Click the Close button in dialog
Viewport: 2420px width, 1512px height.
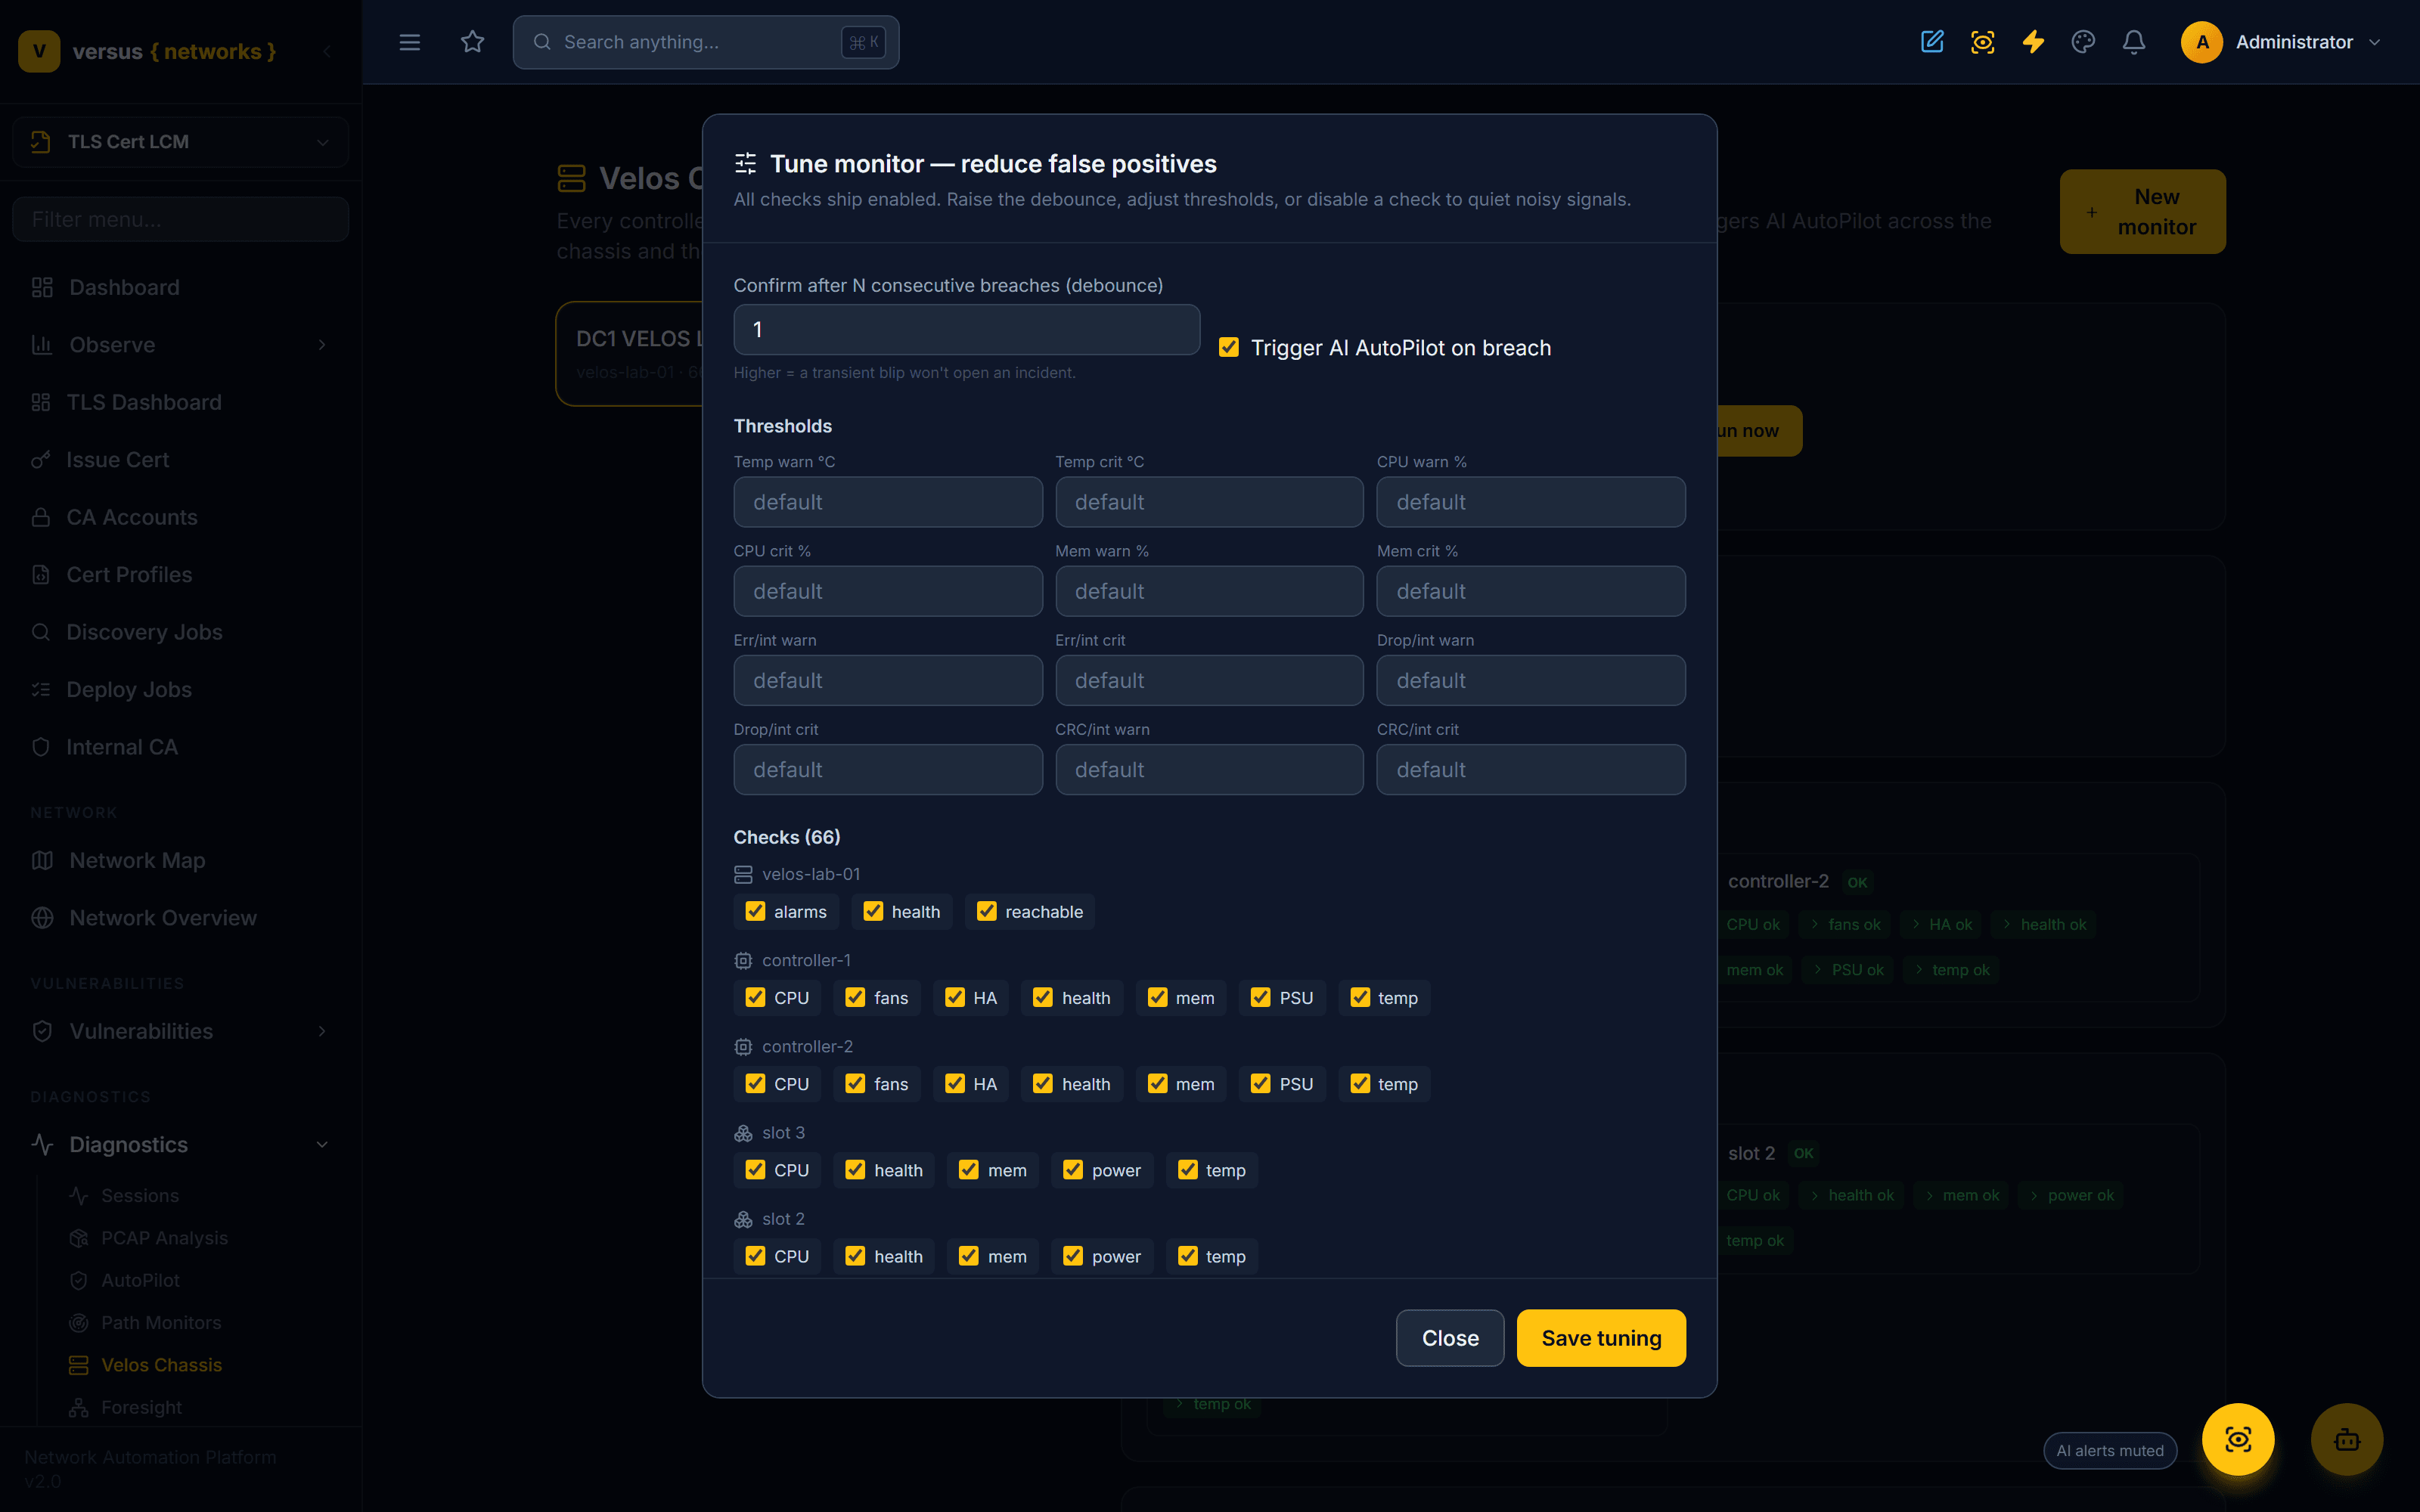pyautogui.click(x=1450, y=1338)
